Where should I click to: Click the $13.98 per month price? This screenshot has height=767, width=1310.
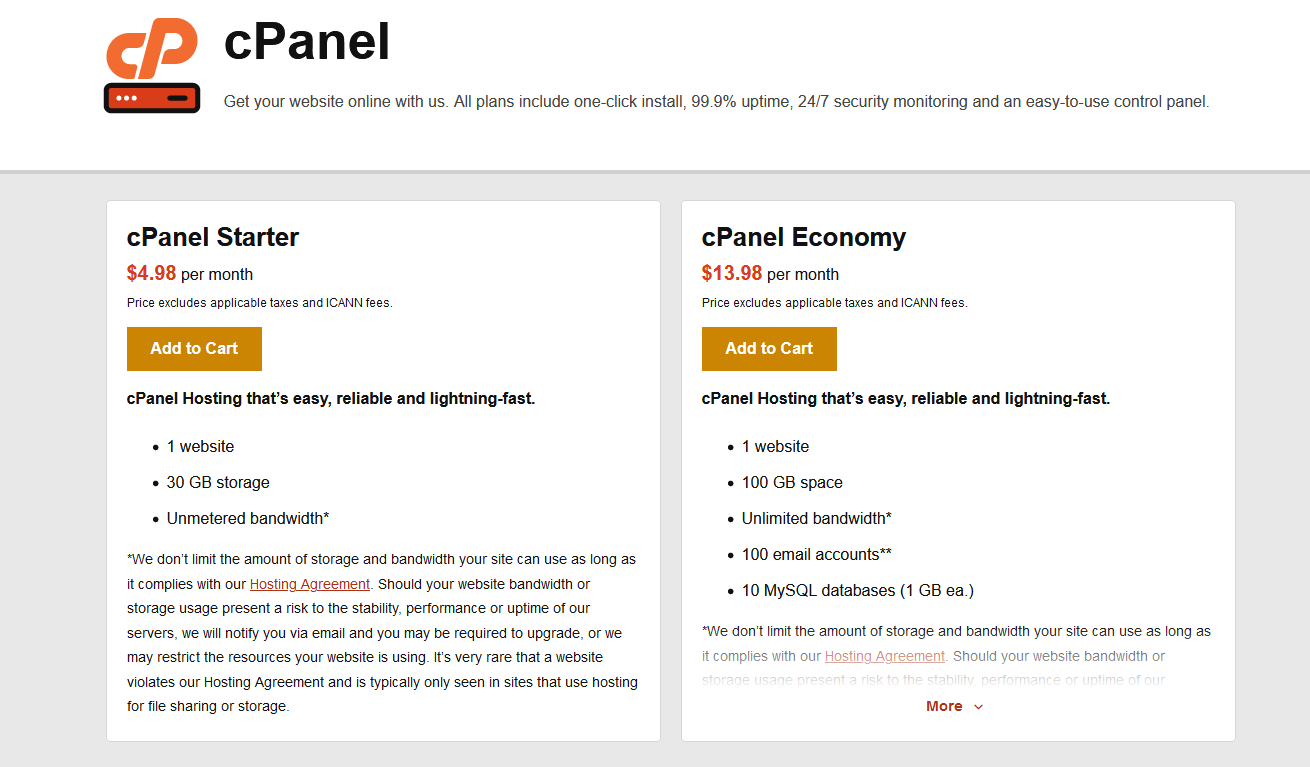click(x=770, y=273)
